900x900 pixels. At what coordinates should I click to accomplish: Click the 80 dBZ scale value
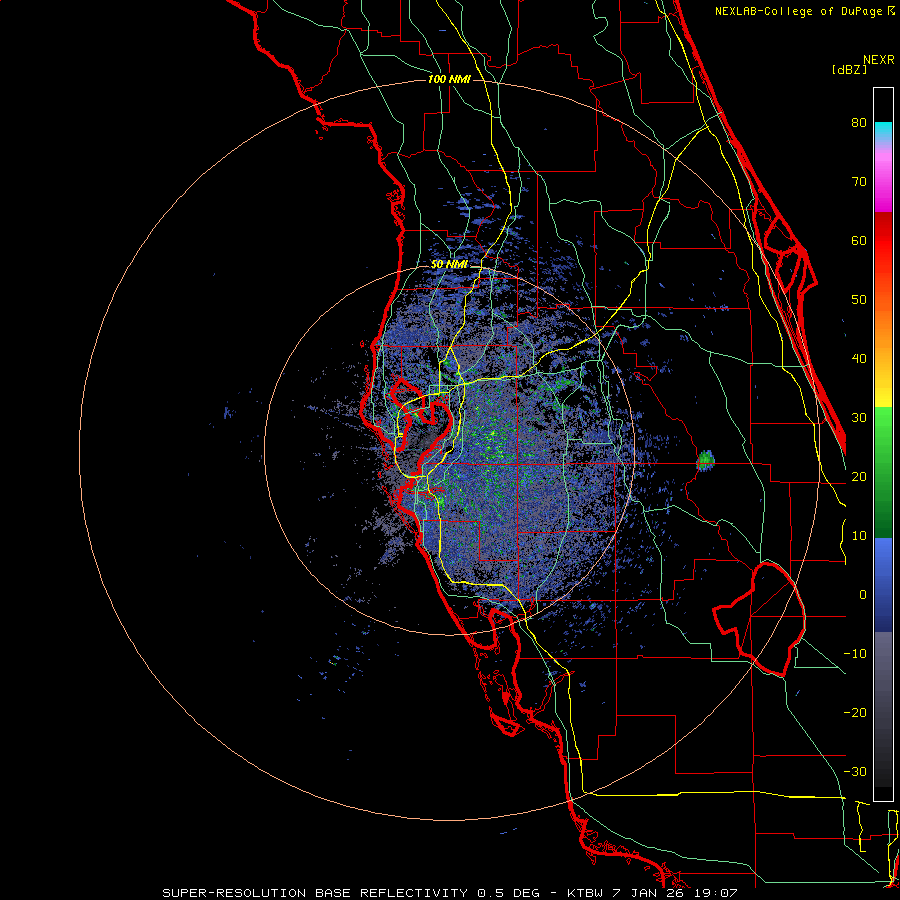coord(859,123)
